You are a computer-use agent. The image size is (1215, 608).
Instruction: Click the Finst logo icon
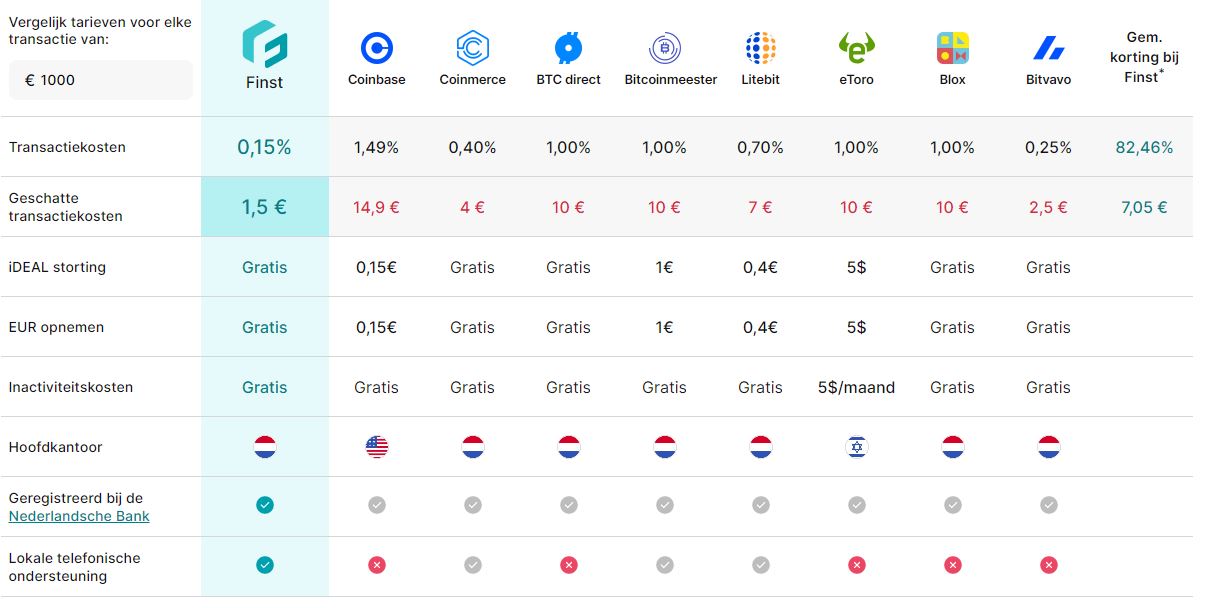tap(264, 44)
